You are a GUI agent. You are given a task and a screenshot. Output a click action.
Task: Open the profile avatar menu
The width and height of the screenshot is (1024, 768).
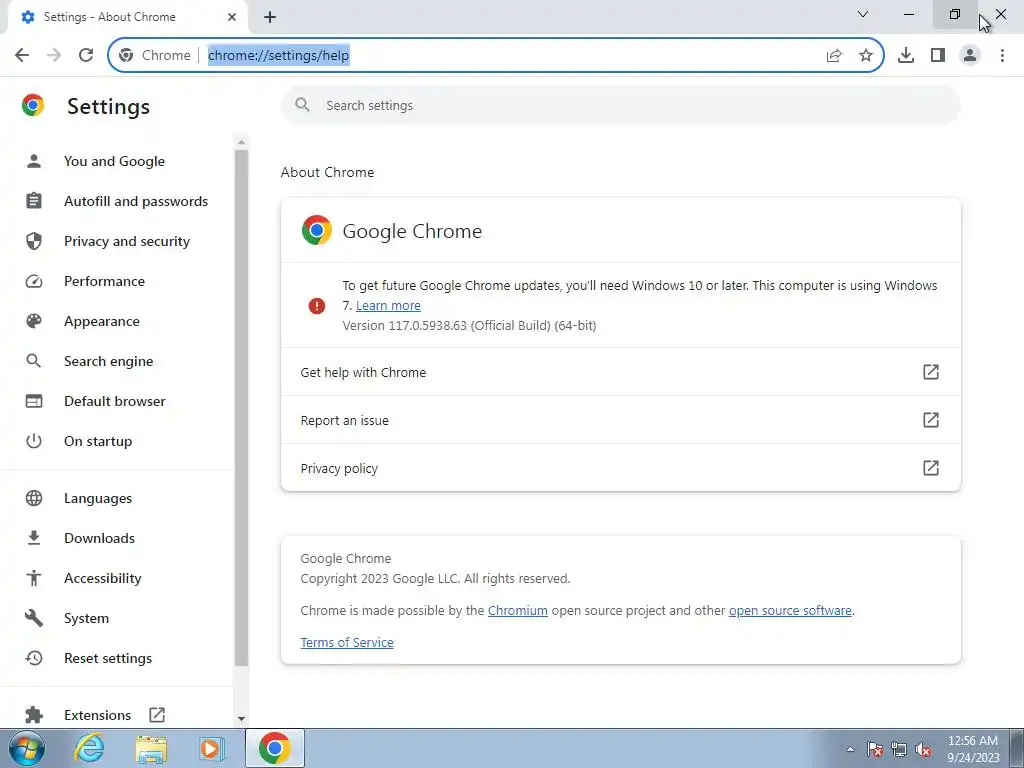pyautogui.click(x=970, y=56)
